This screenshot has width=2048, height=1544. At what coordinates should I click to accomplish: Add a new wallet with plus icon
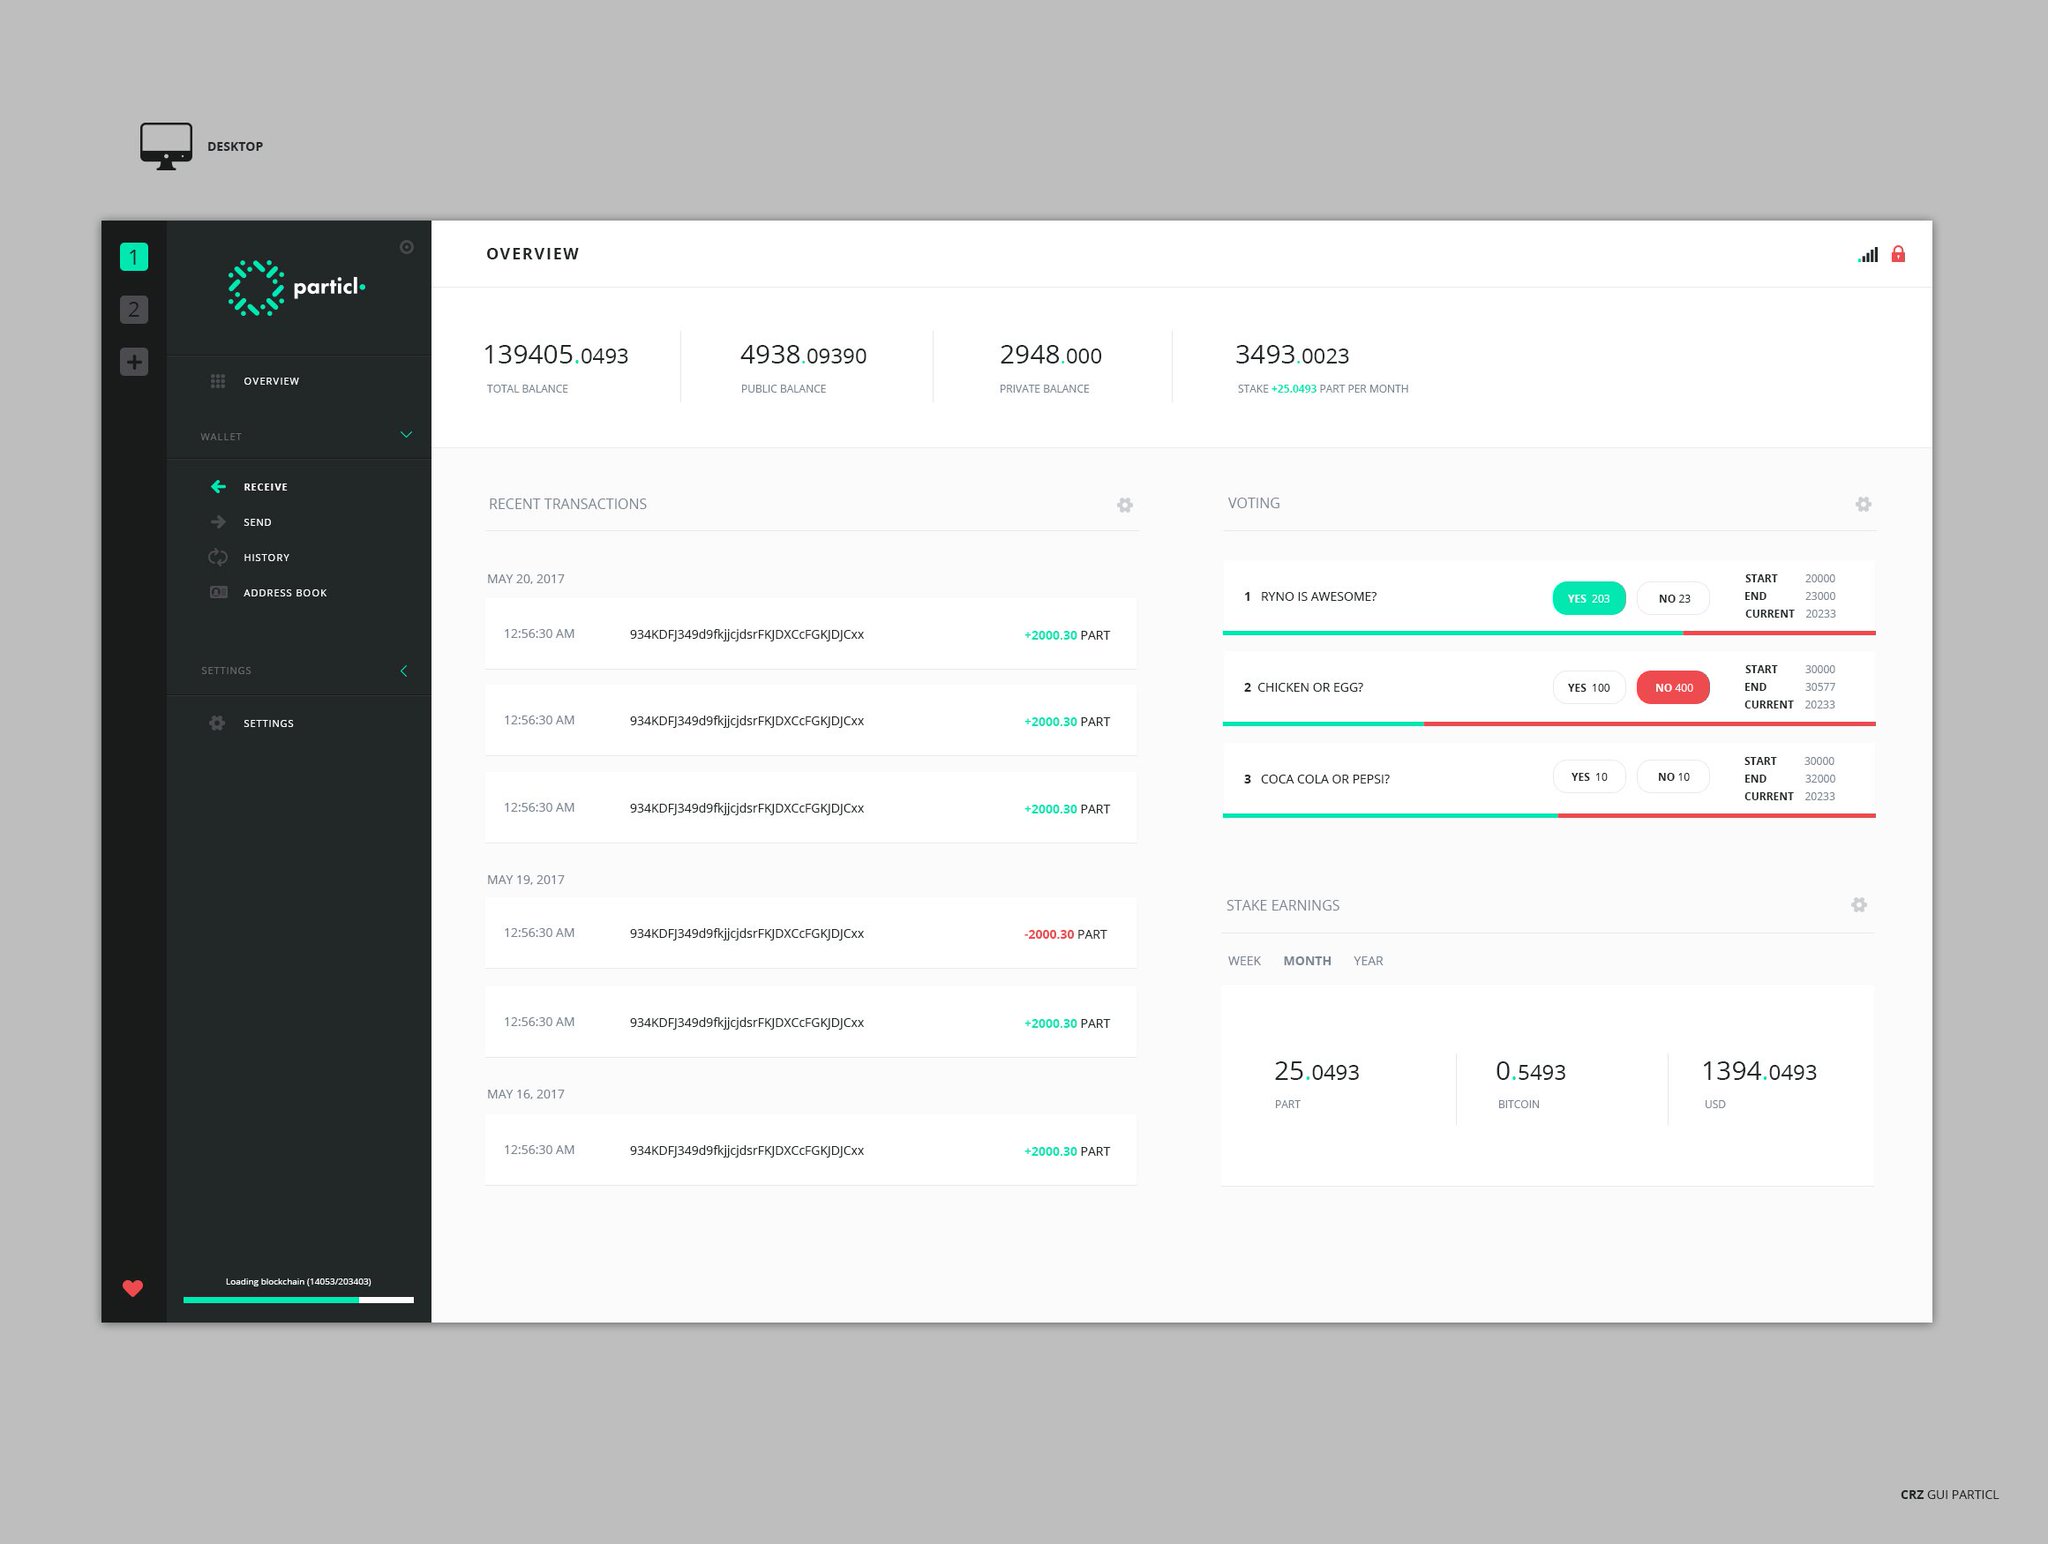tap(134, 362)
